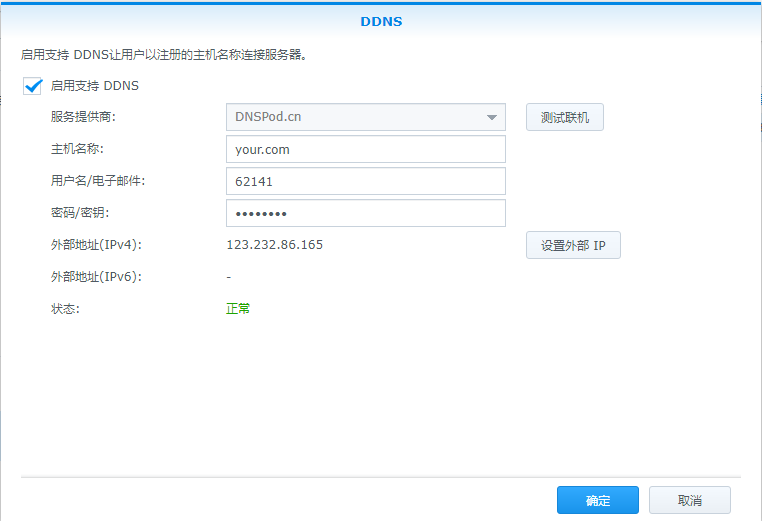Click the 状态 label
The image size is (762, 521).
[x=65, y=309]
